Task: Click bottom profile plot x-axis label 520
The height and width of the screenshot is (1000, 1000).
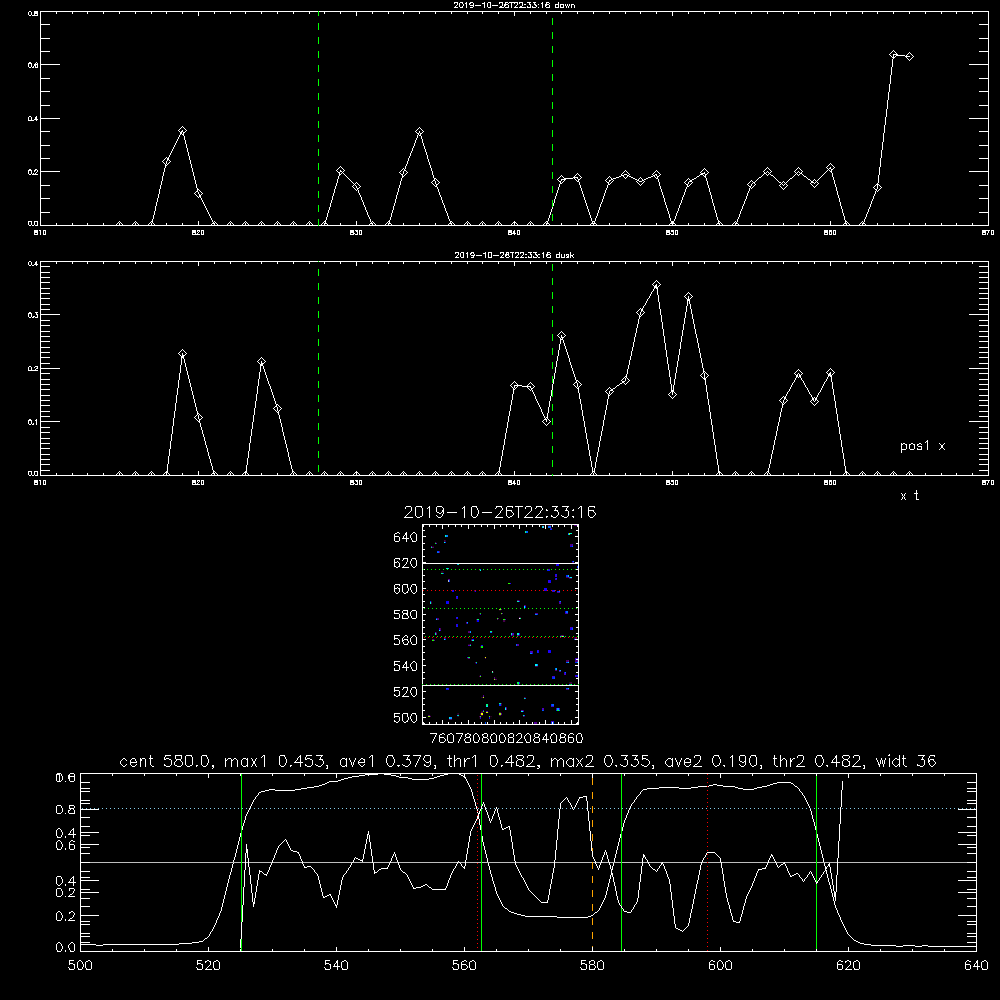Action: (x=208, y=966)
